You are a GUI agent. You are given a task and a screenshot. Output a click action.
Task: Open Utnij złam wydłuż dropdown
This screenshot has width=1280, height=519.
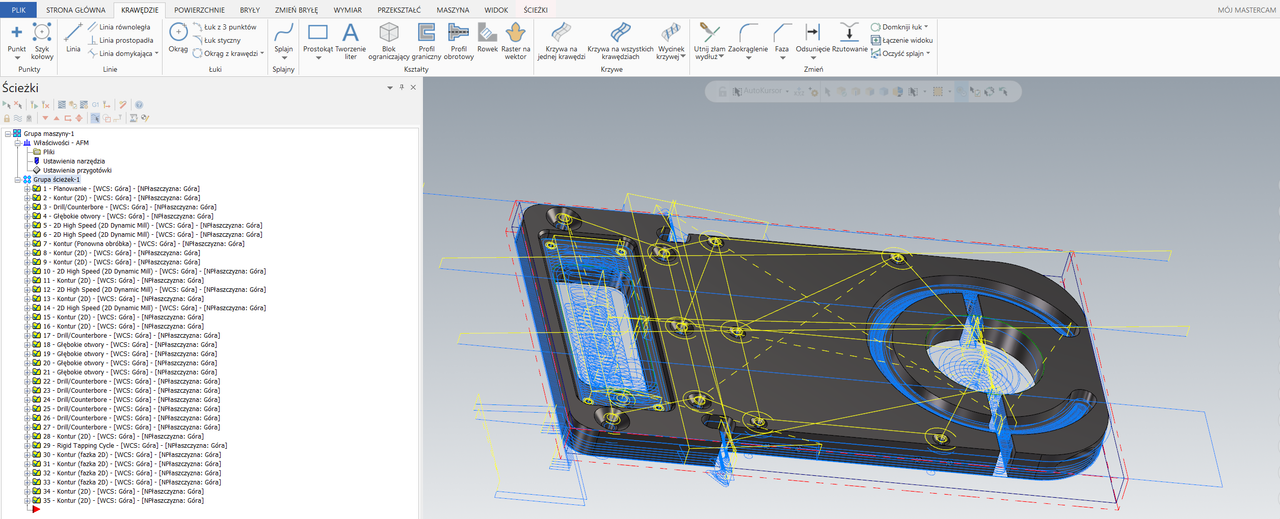(722, 56)
